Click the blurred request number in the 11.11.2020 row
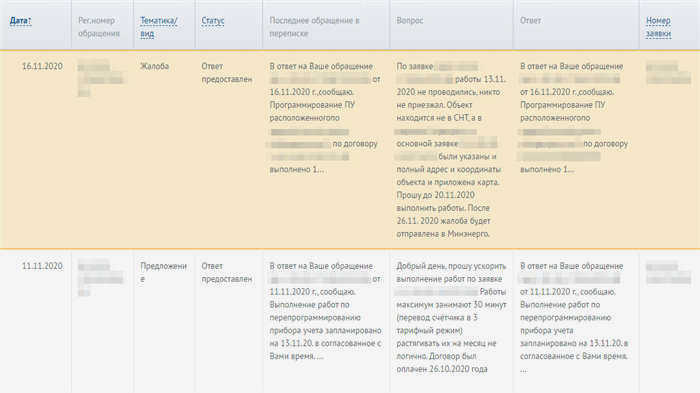Image resolution: width=700 pixels, height=393 pixels. (x=668, y=273)
